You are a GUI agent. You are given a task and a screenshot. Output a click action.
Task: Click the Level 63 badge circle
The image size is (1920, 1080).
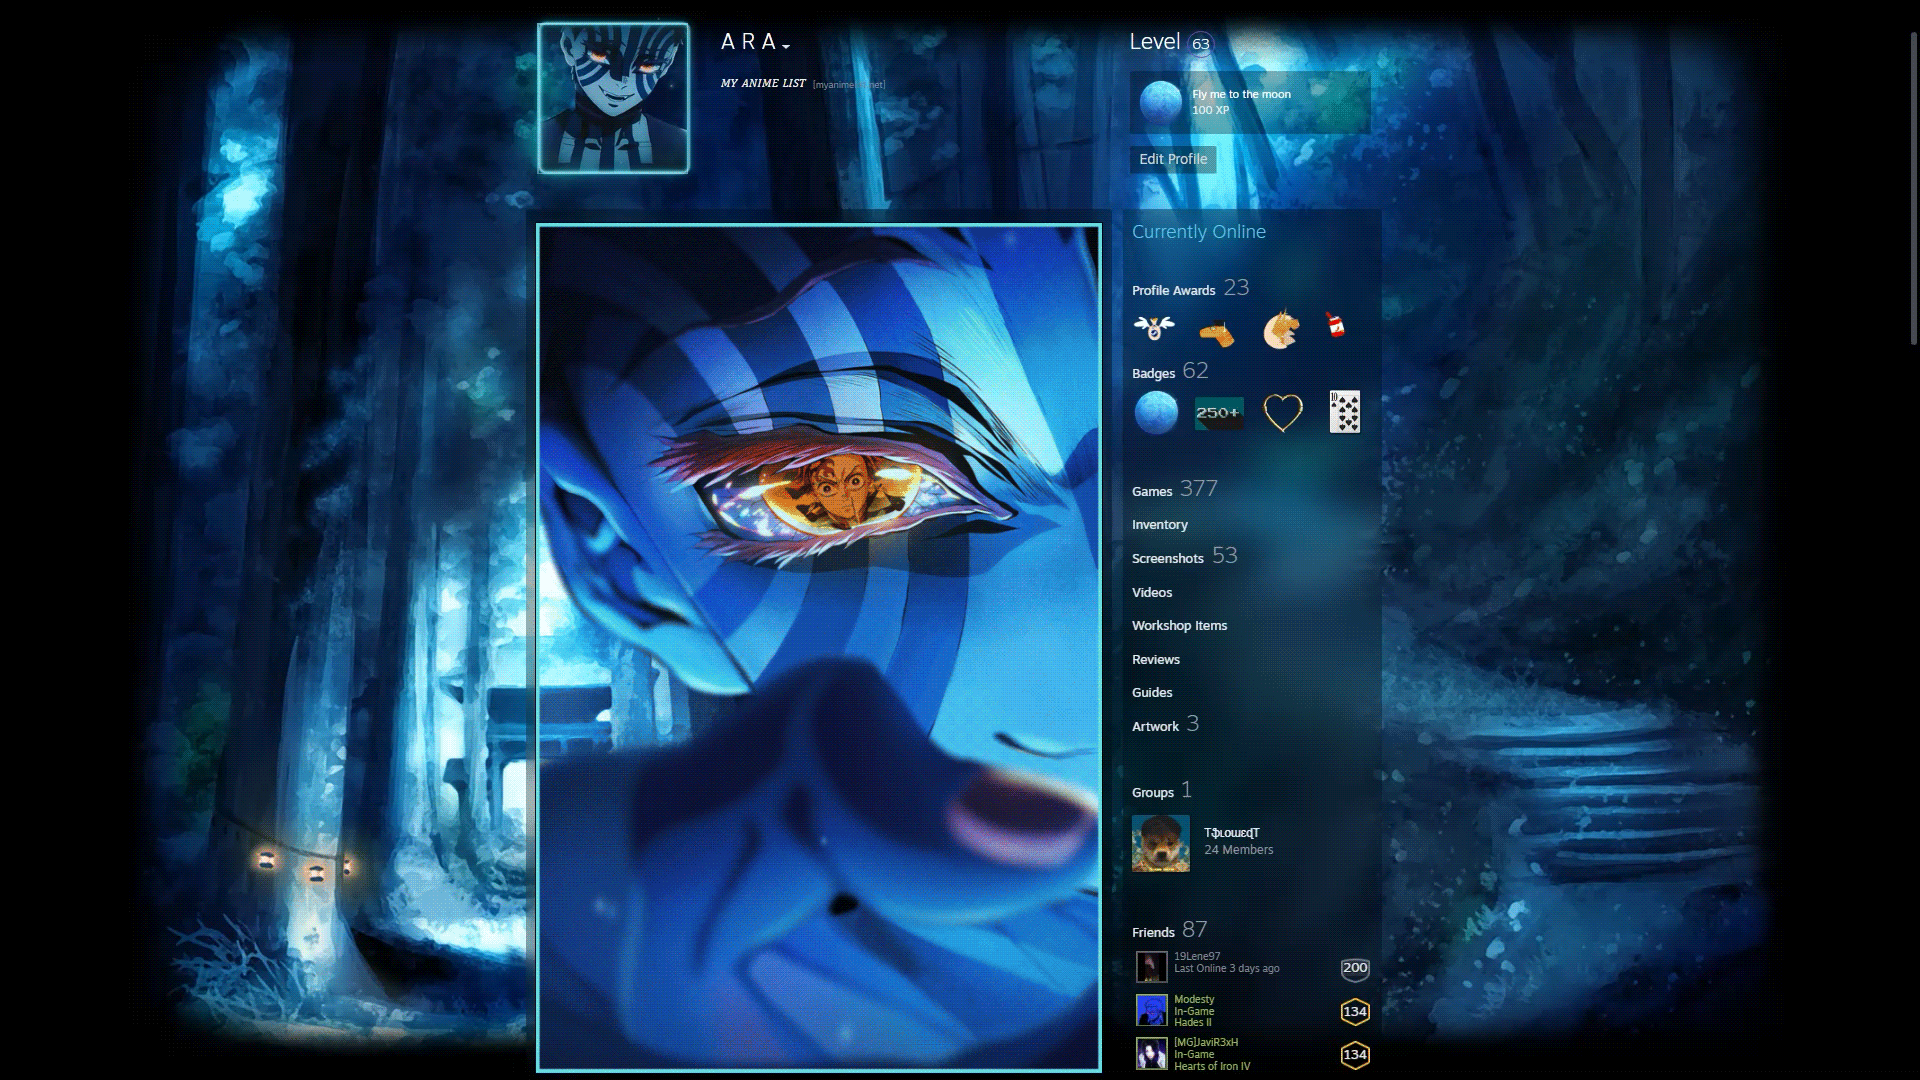tap(1201, 43)
